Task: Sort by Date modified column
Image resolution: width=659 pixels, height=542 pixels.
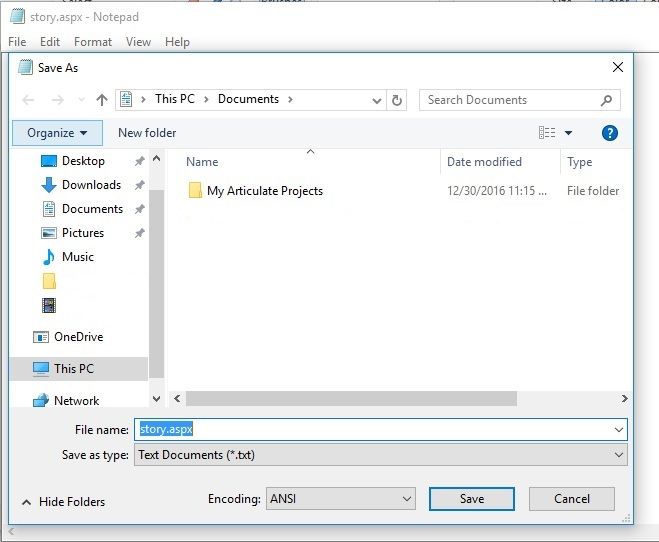Action: pyautogui.click(x=484, y=162)
